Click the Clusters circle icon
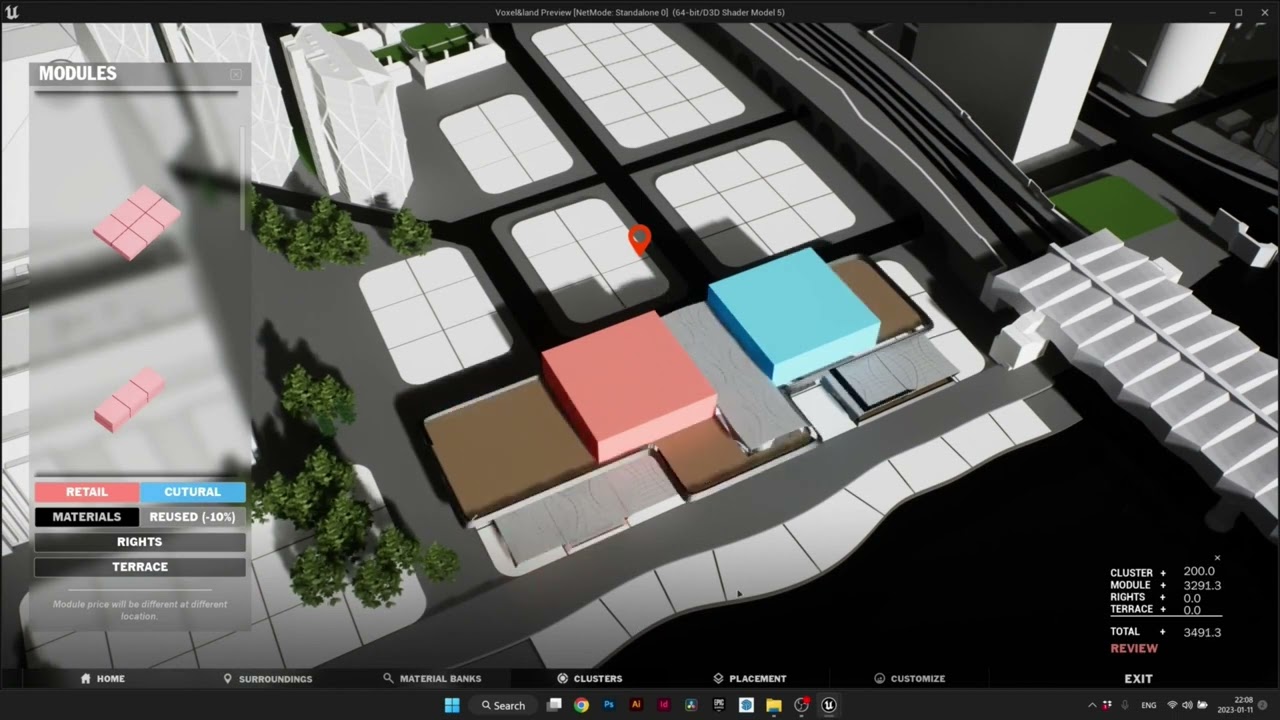Viewport: 1280px width, 720px height. pyautogui.click(x=562, y=678)
